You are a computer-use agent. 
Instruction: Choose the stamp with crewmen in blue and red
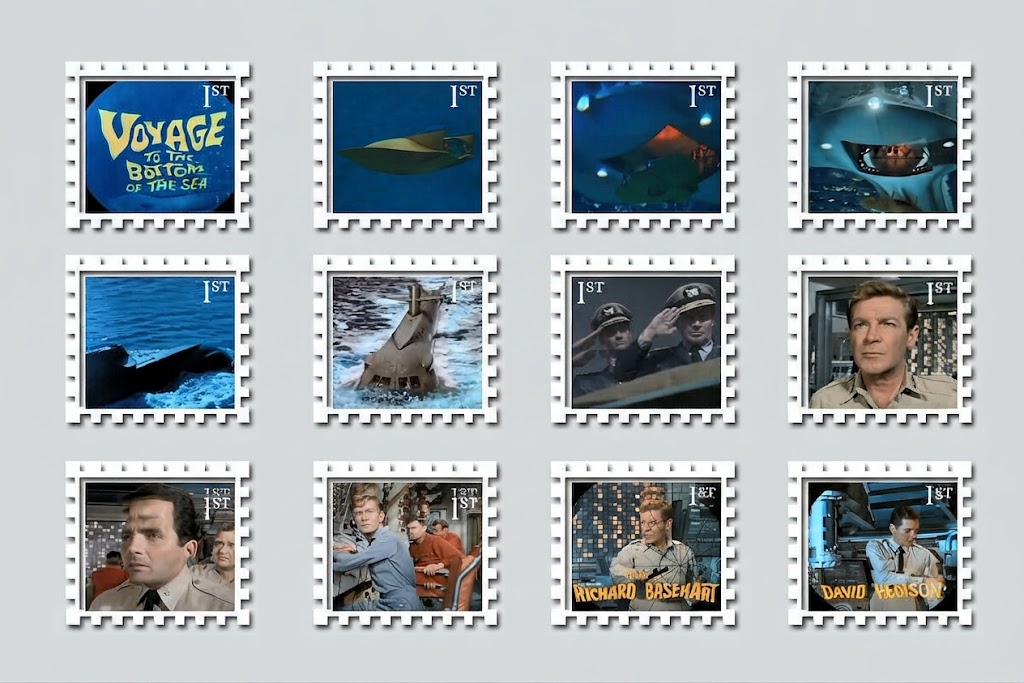point(406,545)
